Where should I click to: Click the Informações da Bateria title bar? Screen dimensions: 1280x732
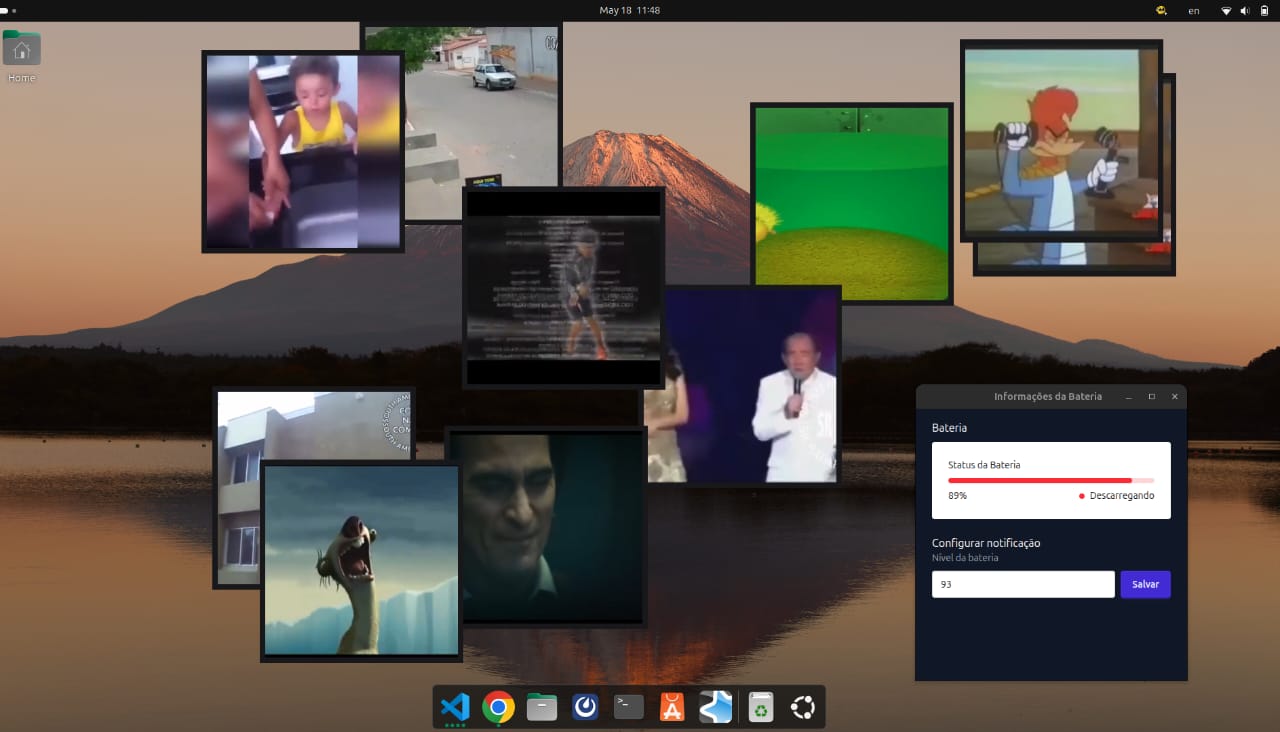click(x=1051, y=397)
